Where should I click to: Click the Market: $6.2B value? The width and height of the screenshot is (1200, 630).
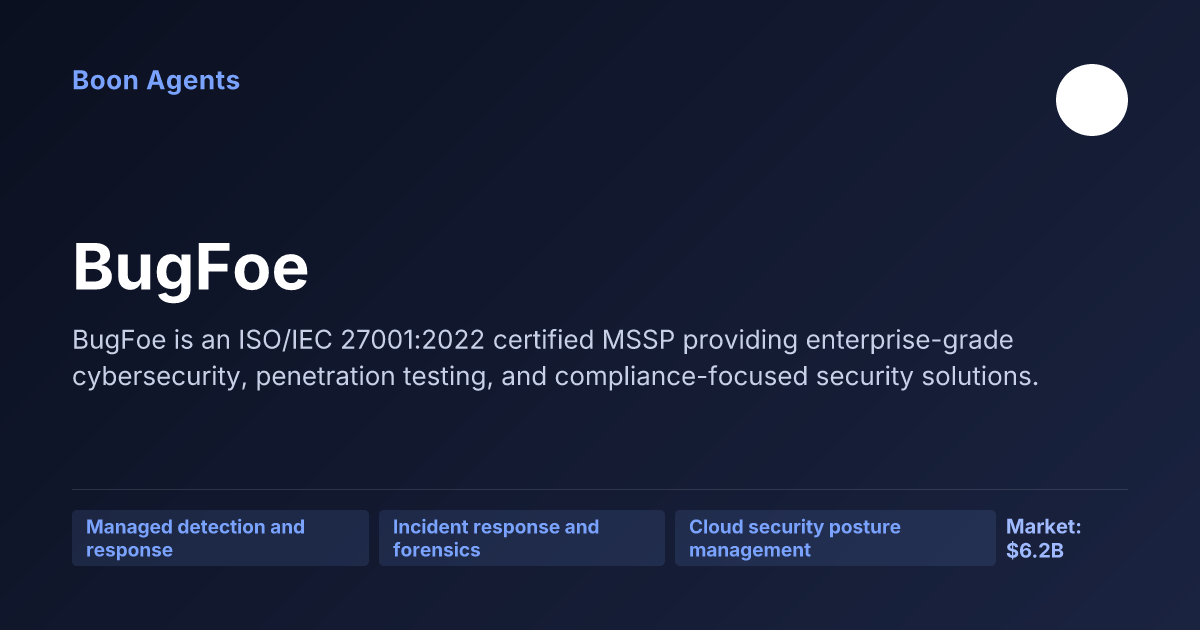(x=1044, y=538)
